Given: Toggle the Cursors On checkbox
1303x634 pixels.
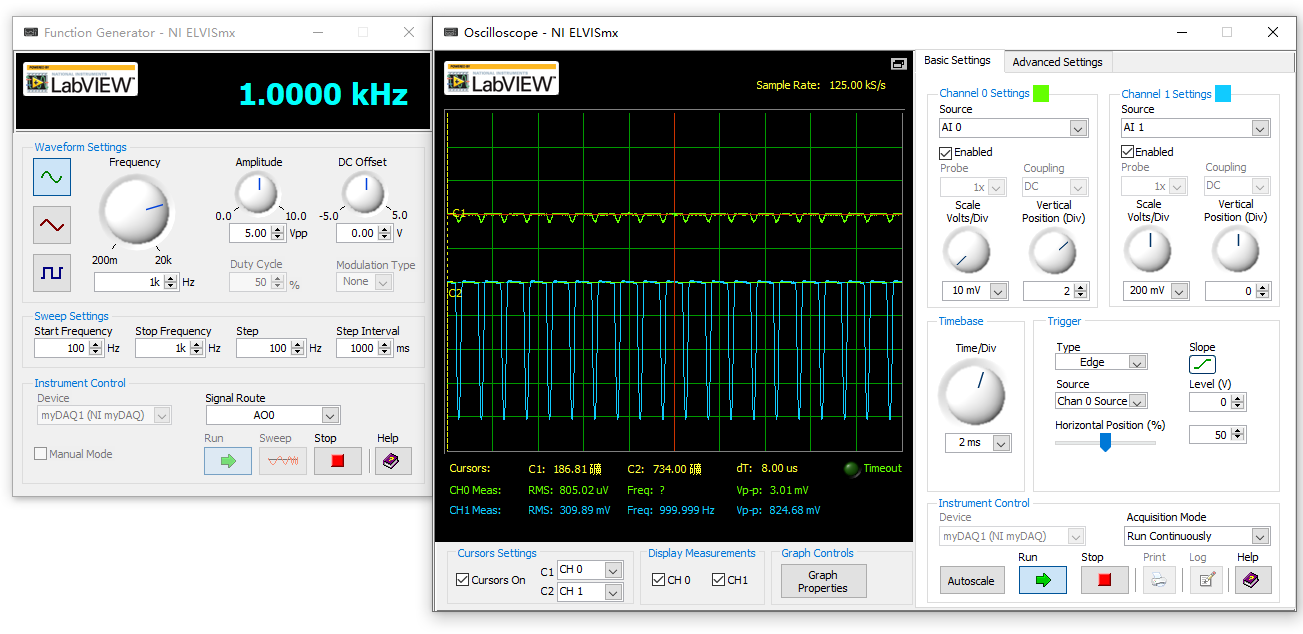Looking at the screenshot, I should (x=462, y=580).
